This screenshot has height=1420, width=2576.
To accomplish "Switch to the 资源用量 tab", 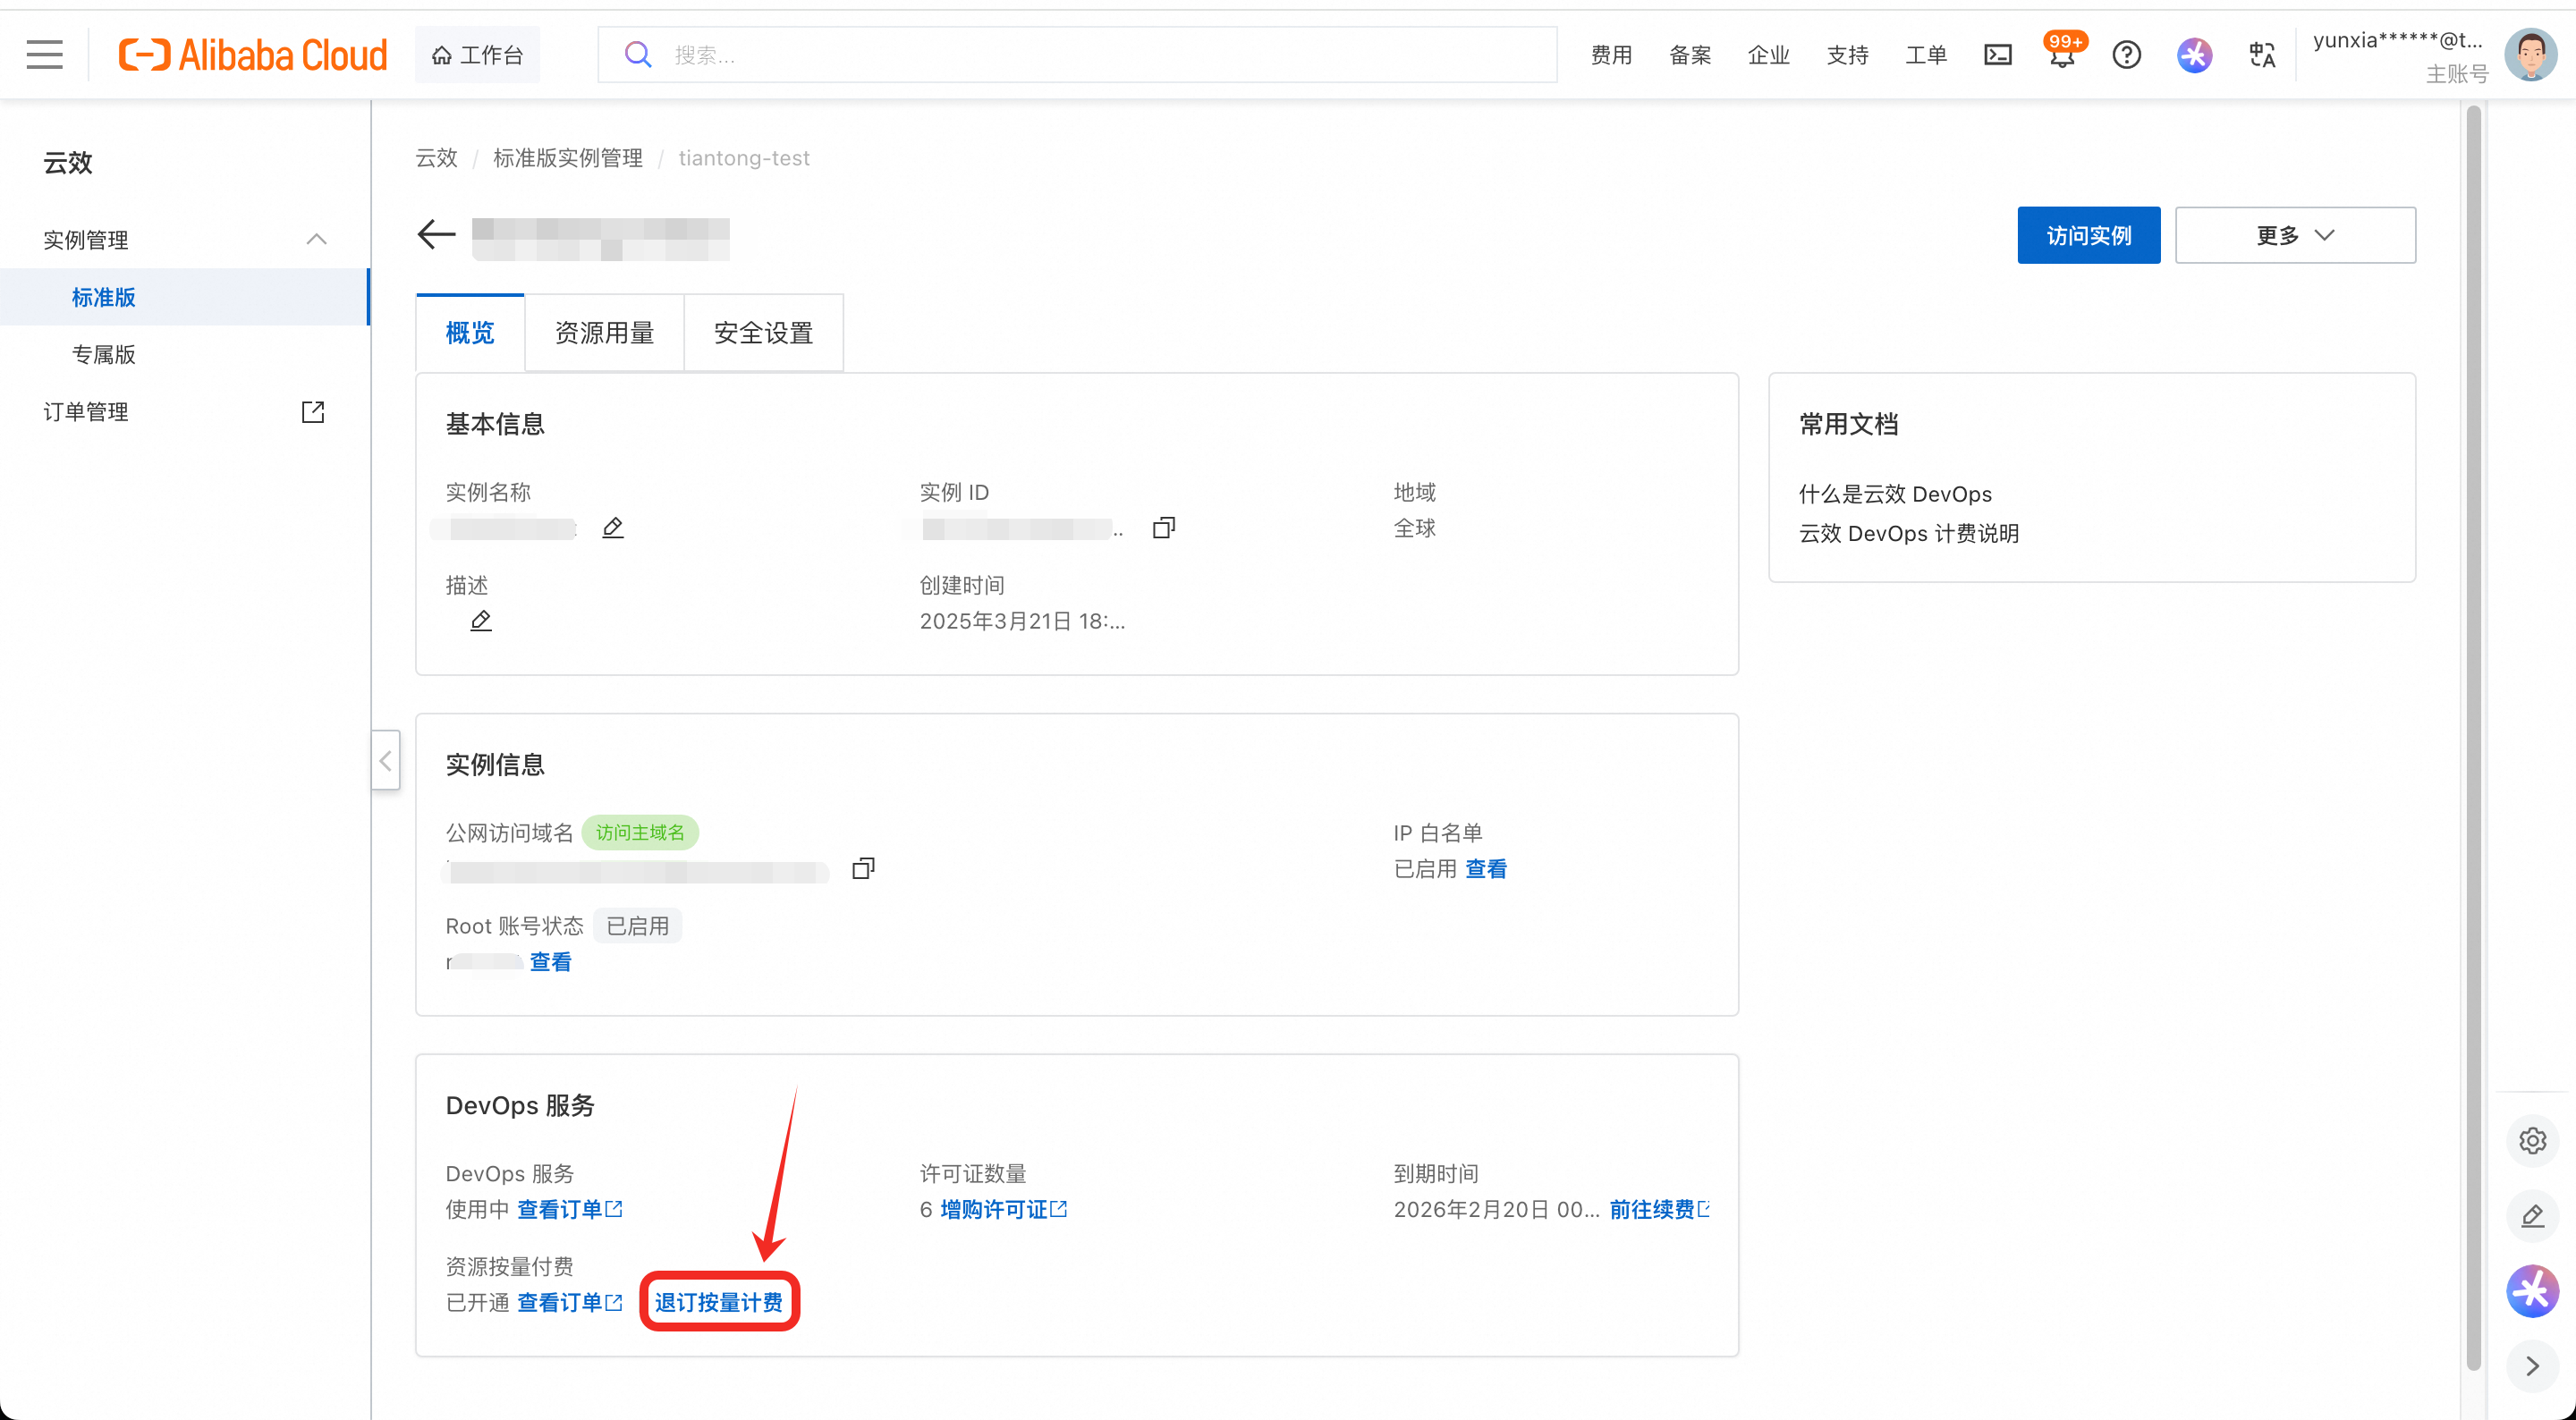I will [x=604, y=333].
